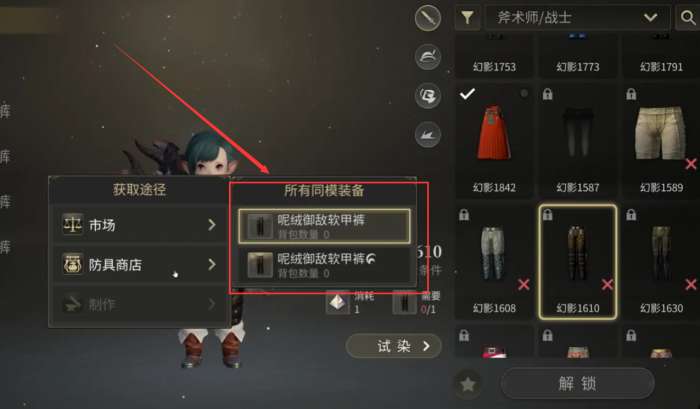Viewport: 700px width, 409px height.
Task: Select the glove category icon
Action: tap(428, 96)
